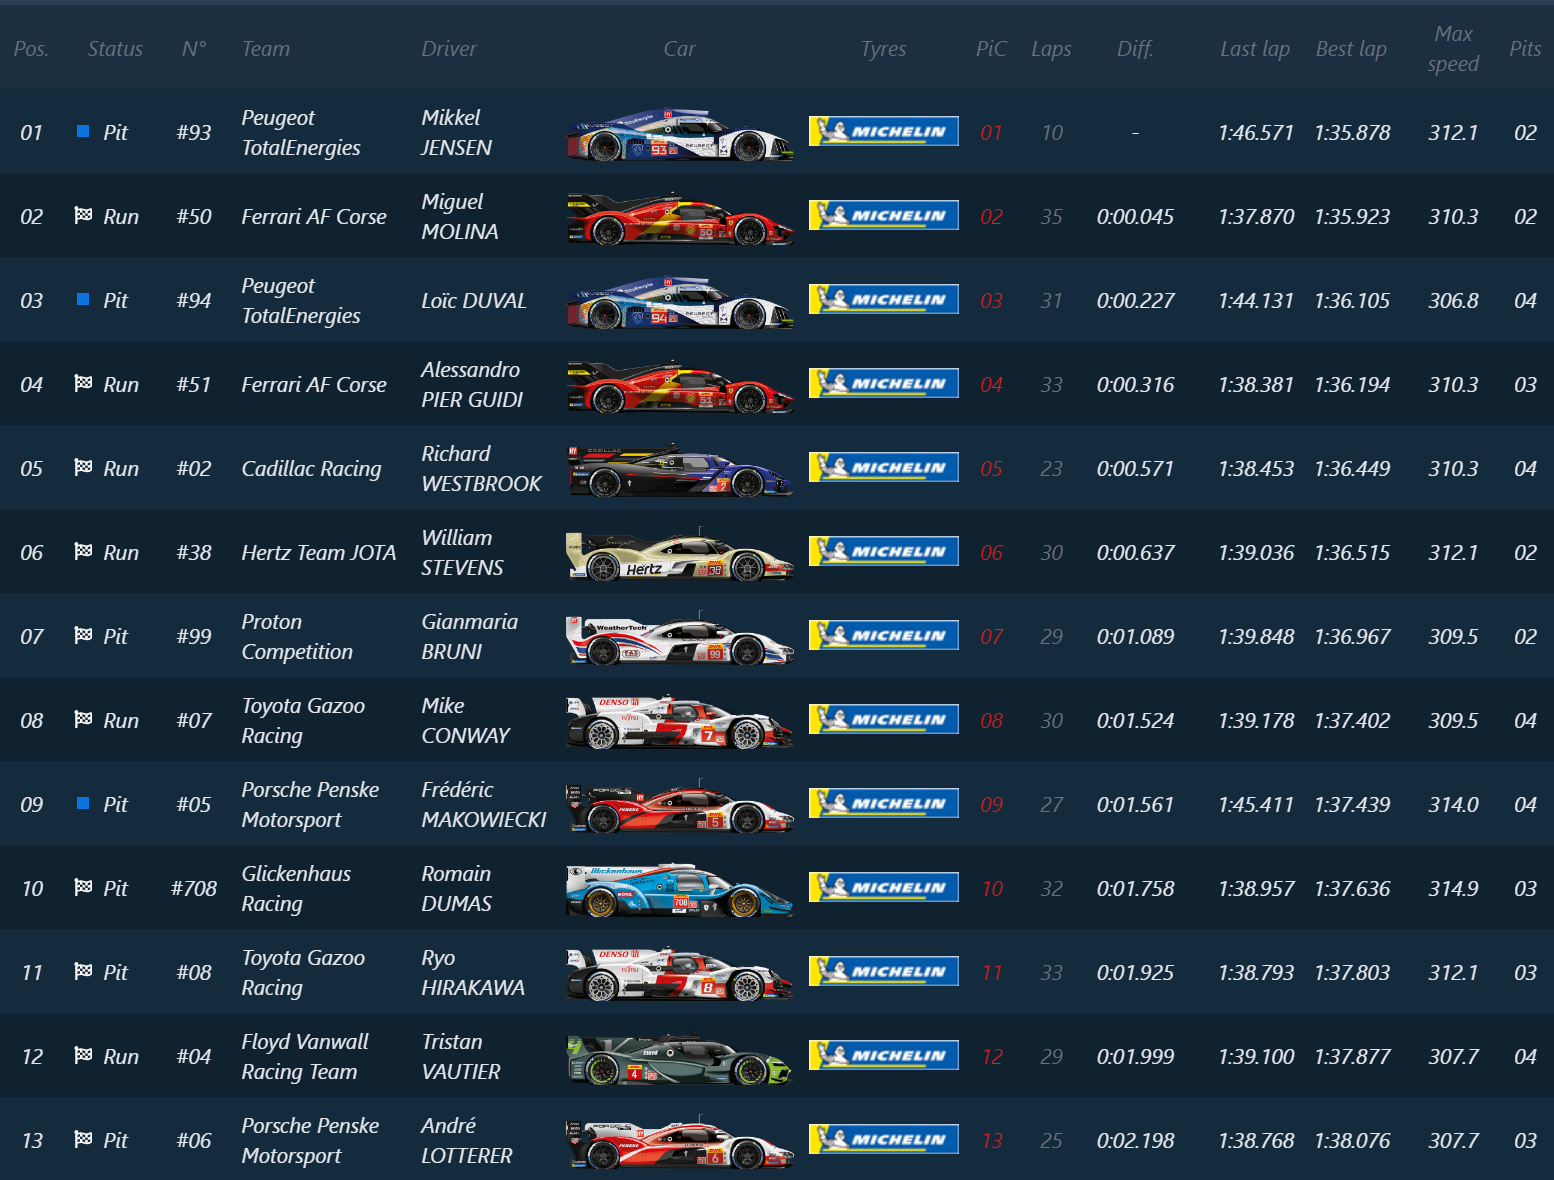Click max speed value 314.9
Screen dimensions: 1554x1180
point(1453,888)
